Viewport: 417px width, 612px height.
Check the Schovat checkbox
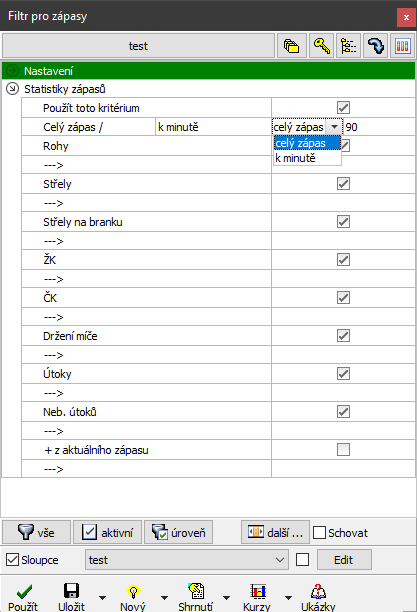point(319,532)
